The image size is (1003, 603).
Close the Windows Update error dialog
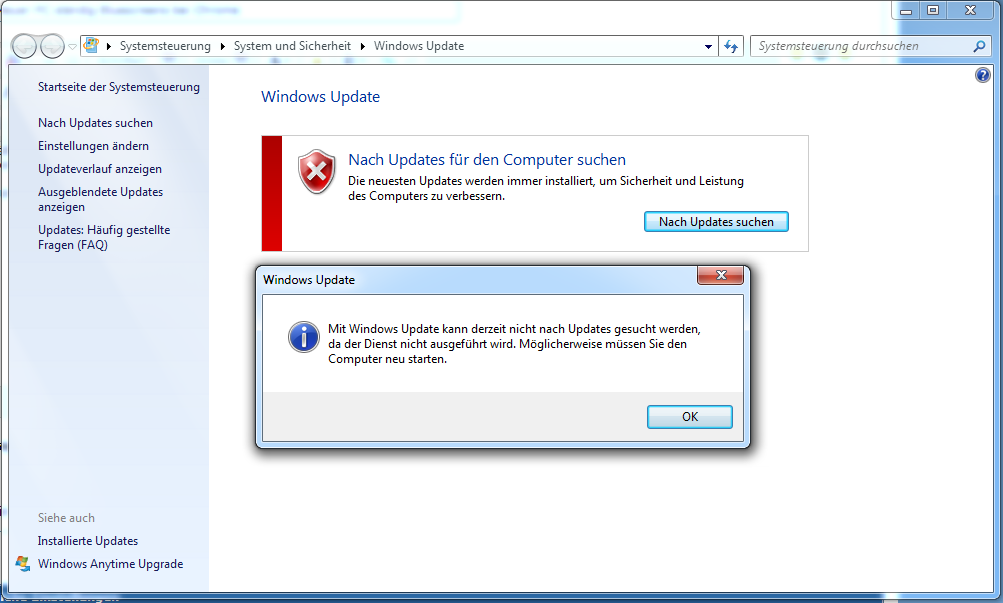720,276
